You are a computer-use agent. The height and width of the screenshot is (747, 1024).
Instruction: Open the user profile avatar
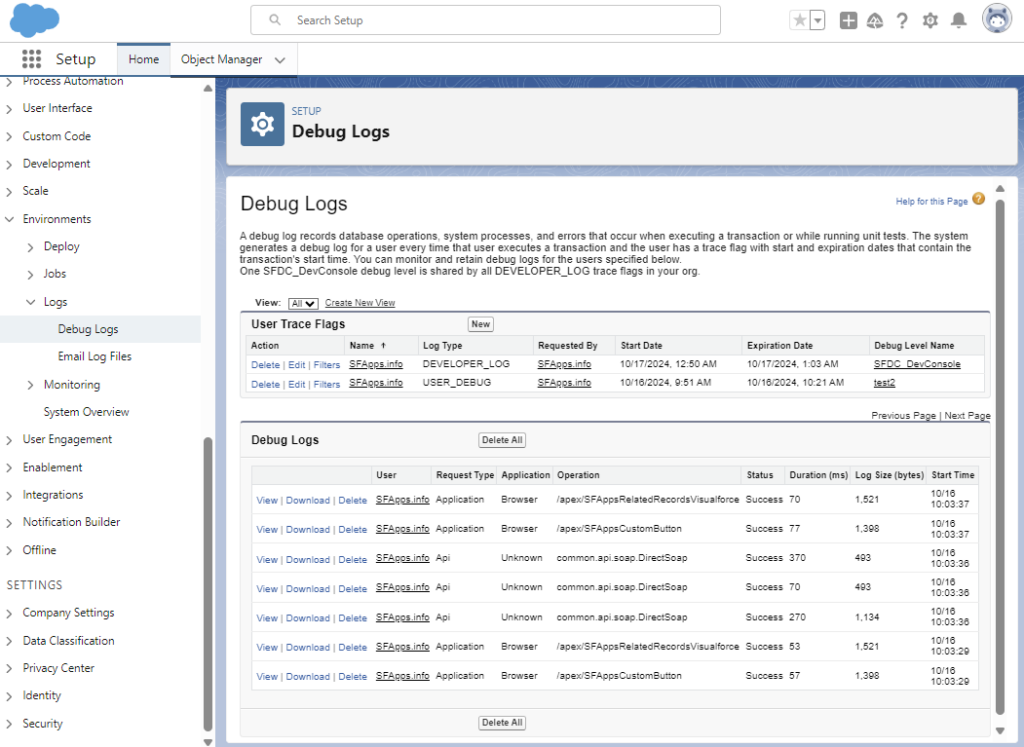[997, 20]
